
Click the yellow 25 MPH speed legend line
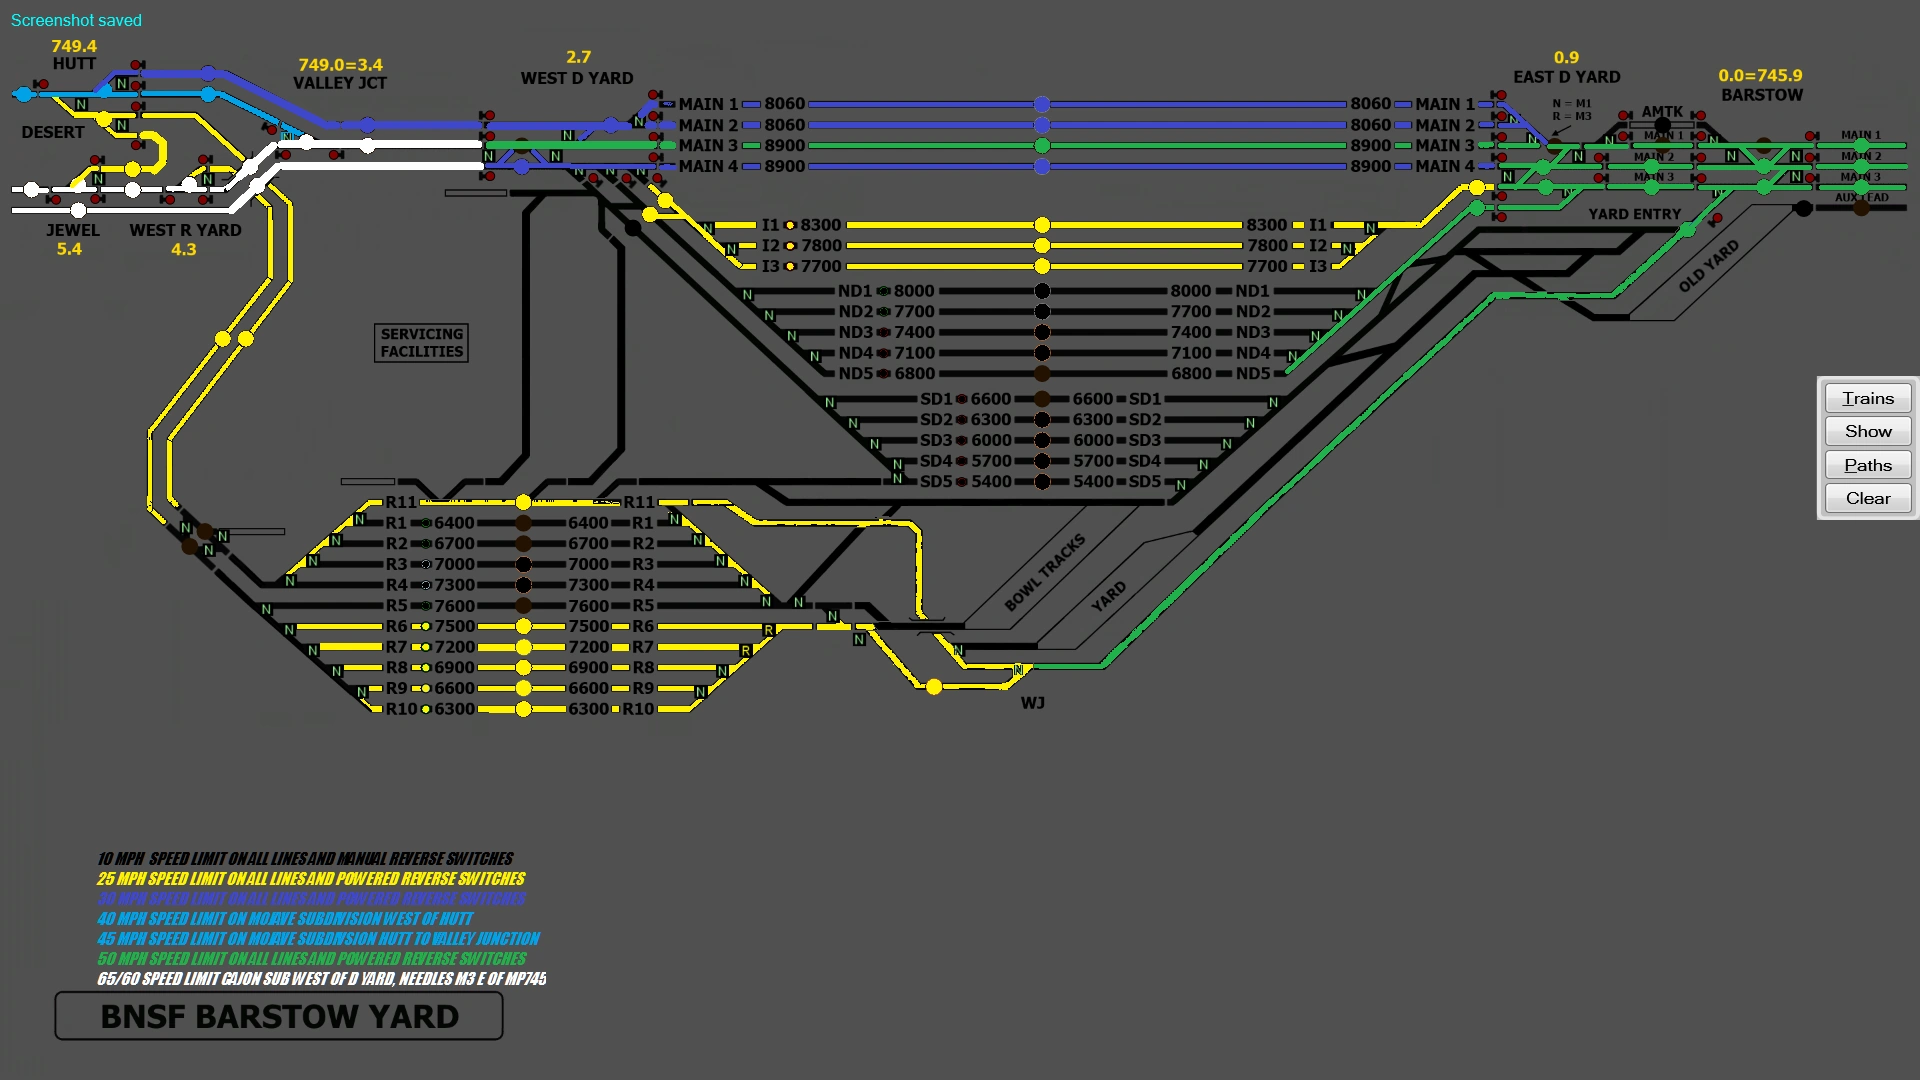pos(310,879)
